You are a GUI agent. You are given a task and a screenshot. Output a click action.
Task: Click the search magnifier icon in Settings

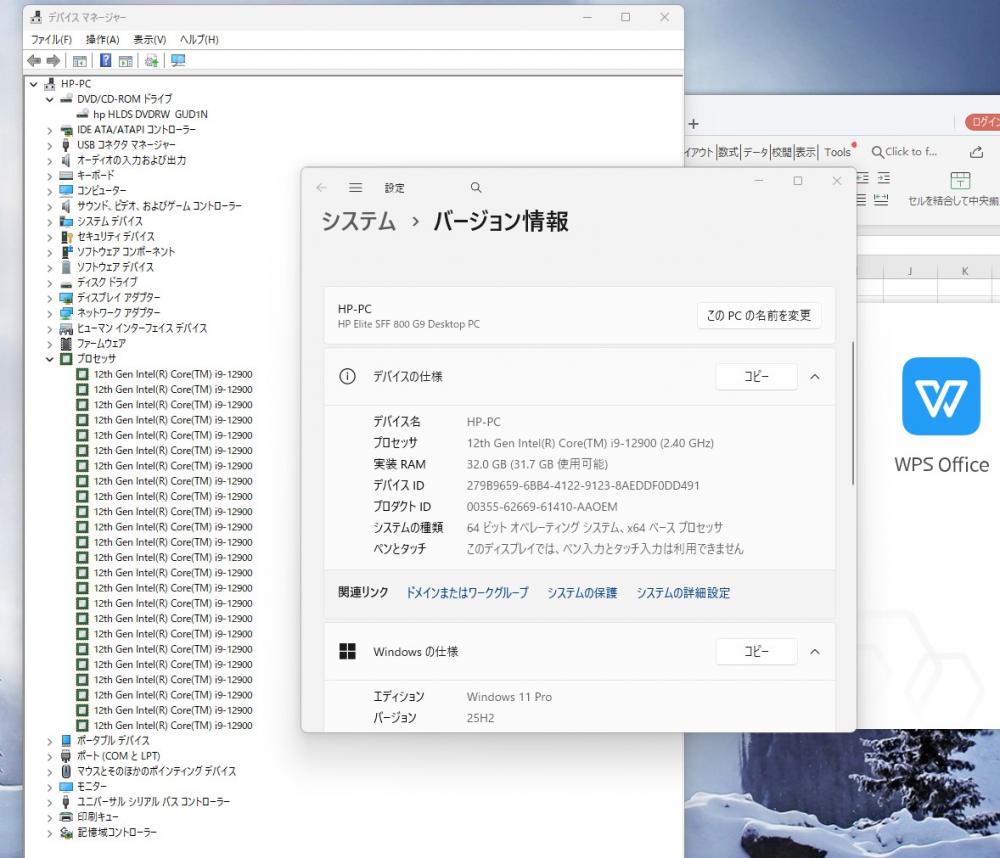(x=476, y=188)
